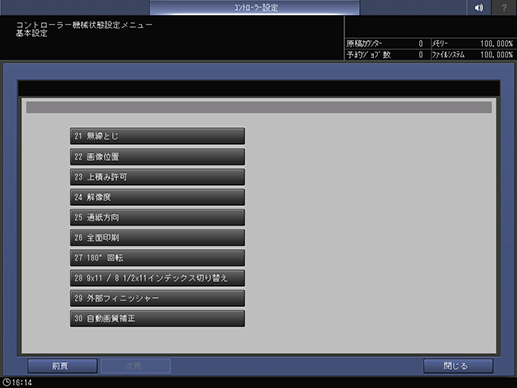Select the コントローラー設定 tab at top
Image resolution: width=517 pixels, height=388 pixels.
tap(255, 7)
